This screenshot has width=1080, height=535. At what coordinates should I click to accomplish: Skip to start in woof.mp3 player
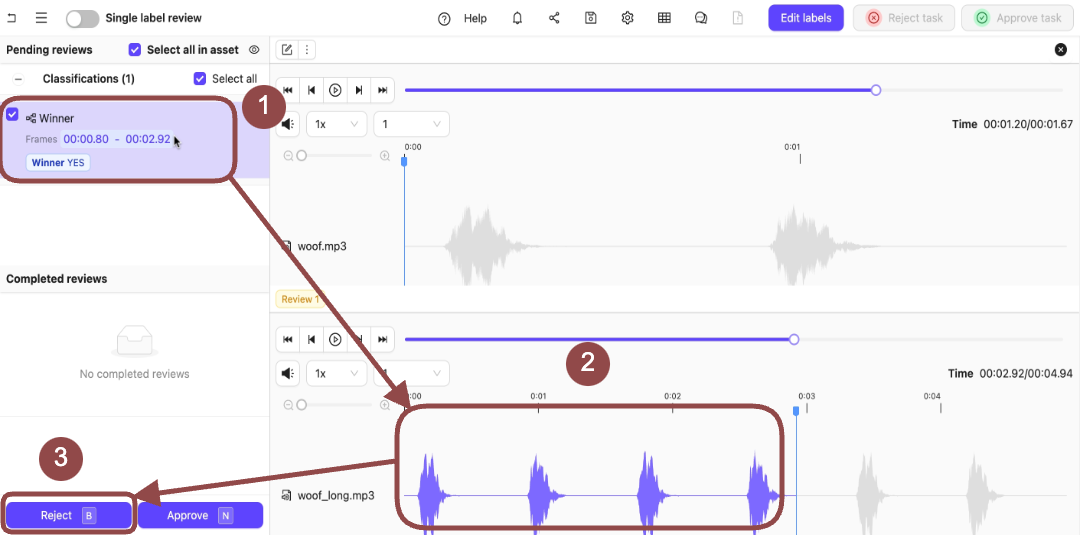click(x=288, y=90)
